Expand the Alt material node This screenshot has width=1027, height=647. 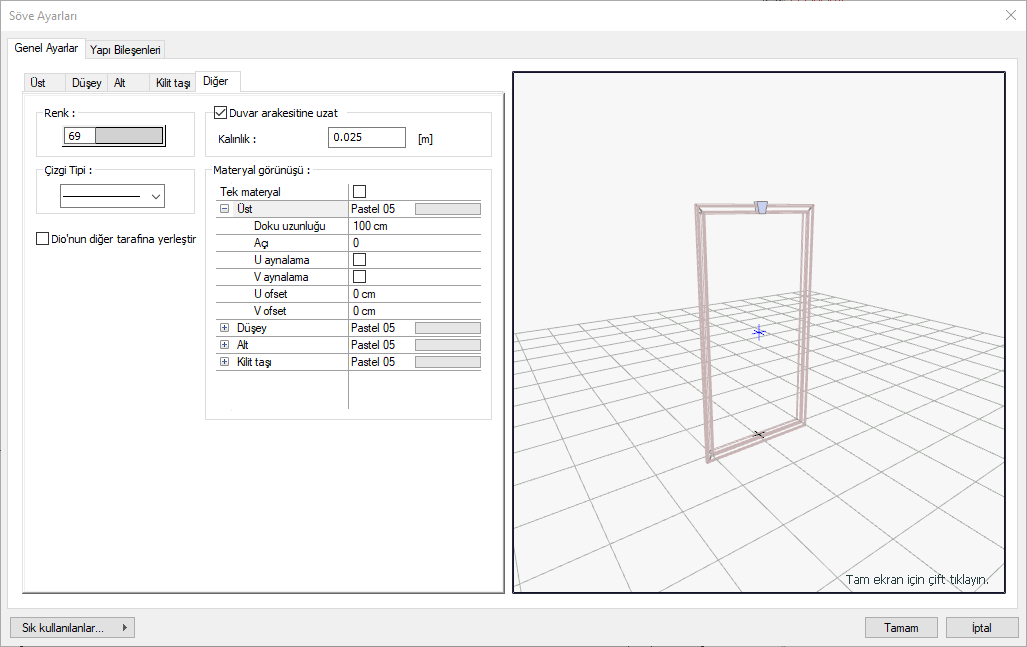click(x=224, y=345)
